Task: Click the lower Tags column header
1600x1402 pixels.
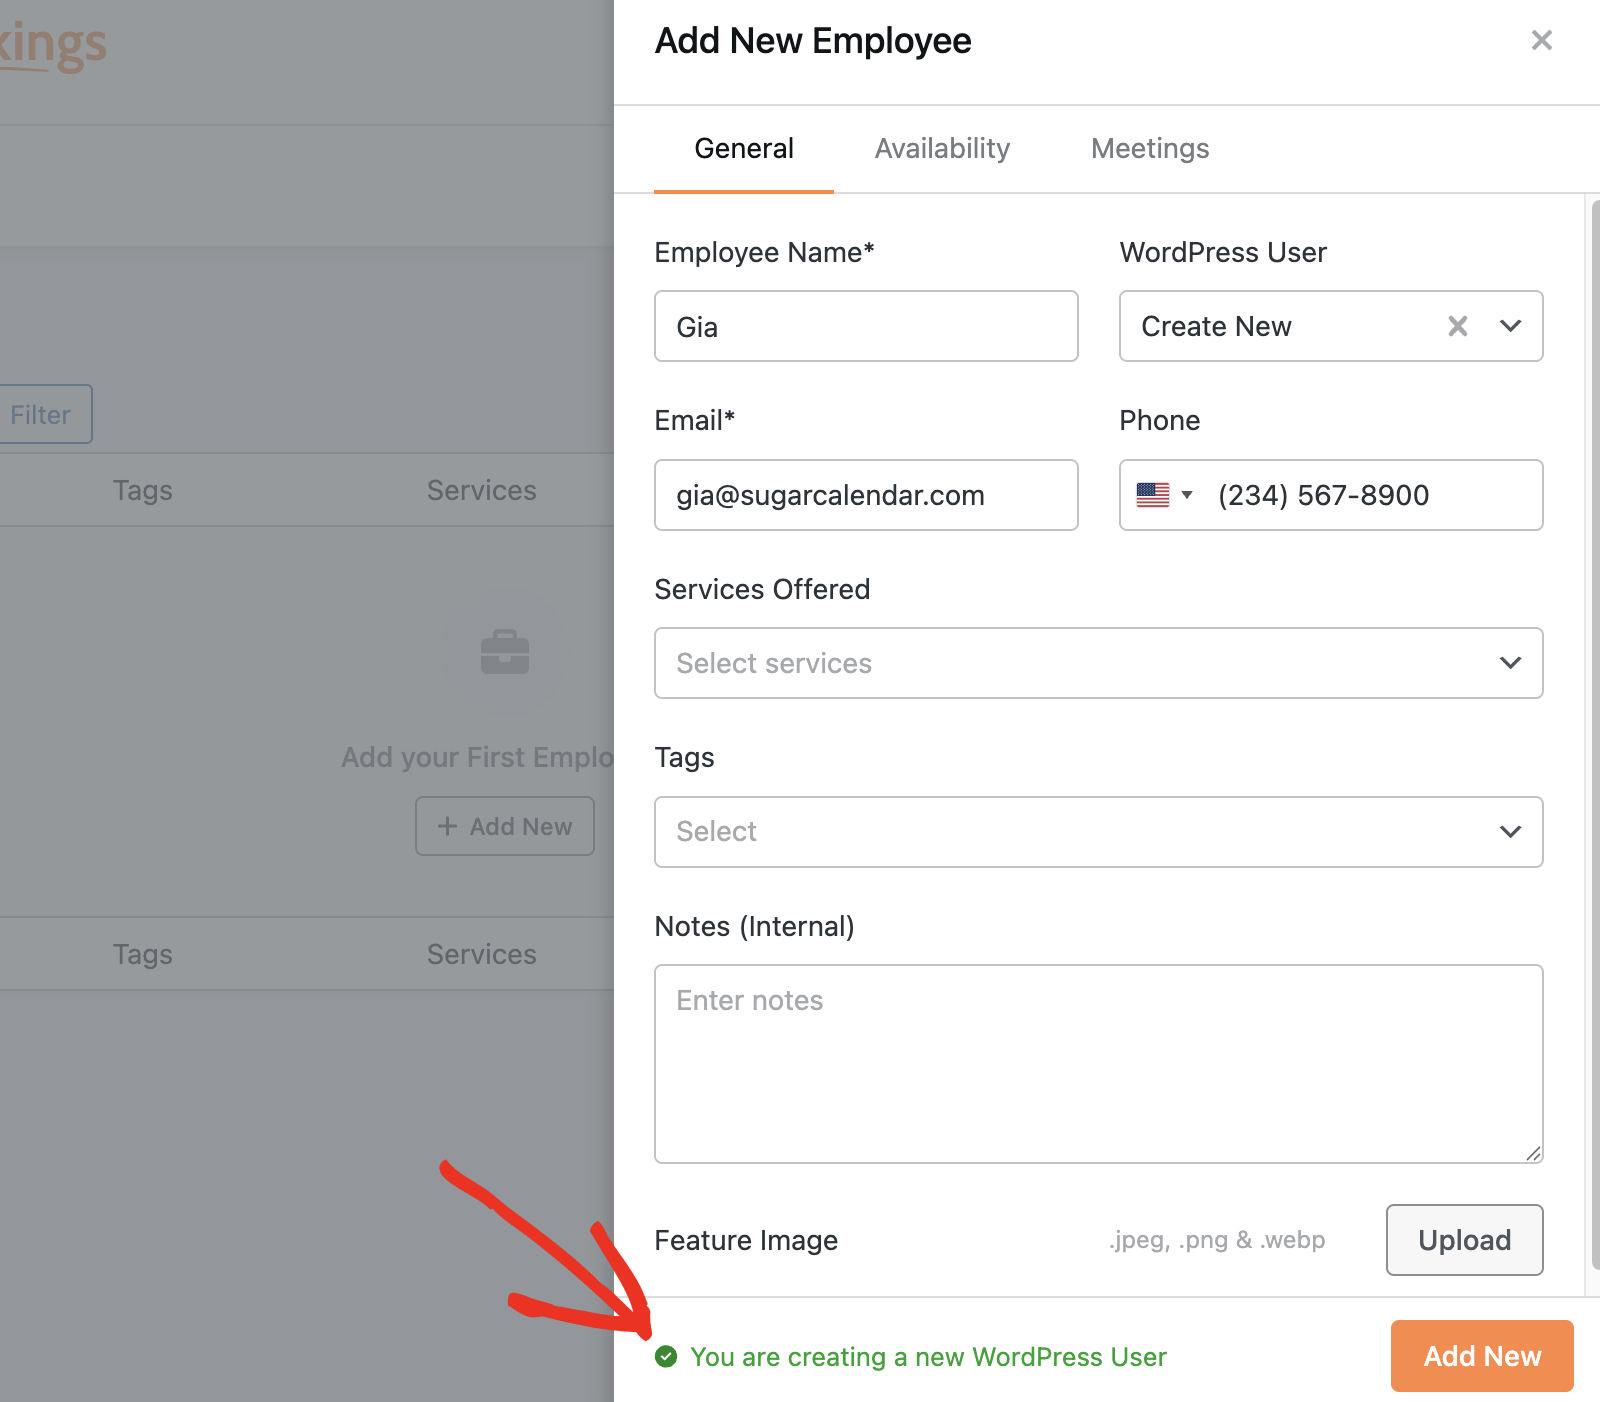Action: pos(143,954)
